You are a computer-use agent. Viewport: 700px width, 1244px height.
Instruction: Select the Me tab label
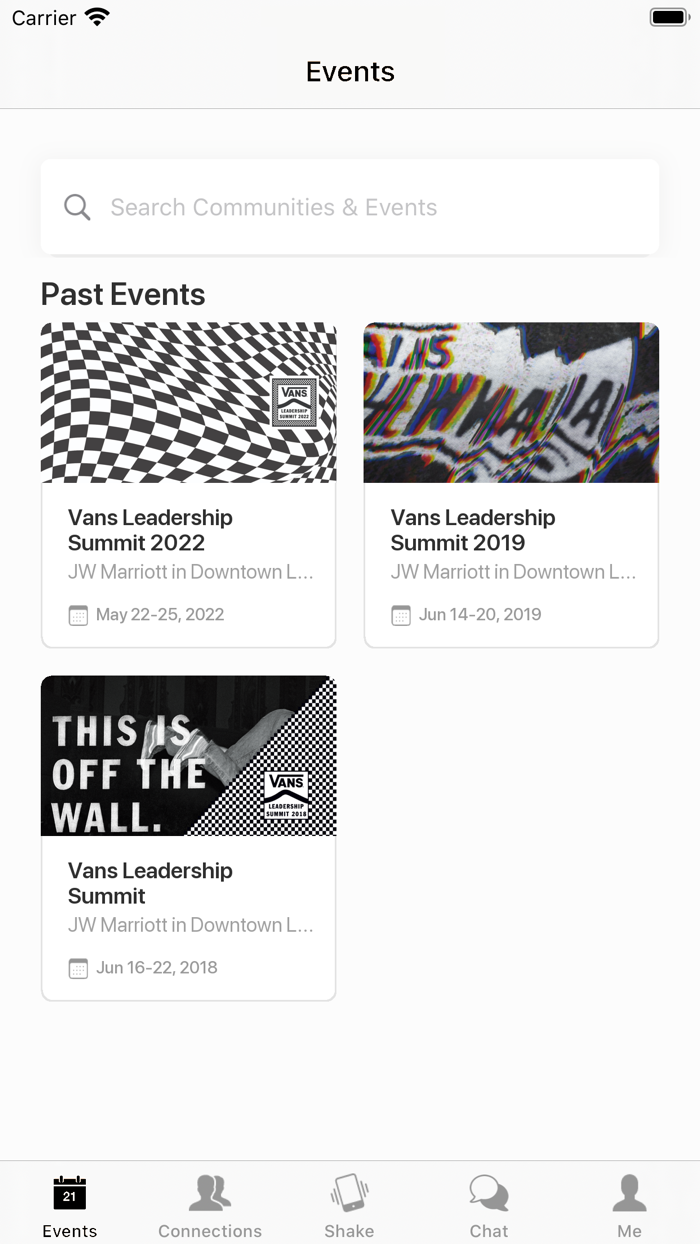pyautogui.click(x=629, y=1231)
